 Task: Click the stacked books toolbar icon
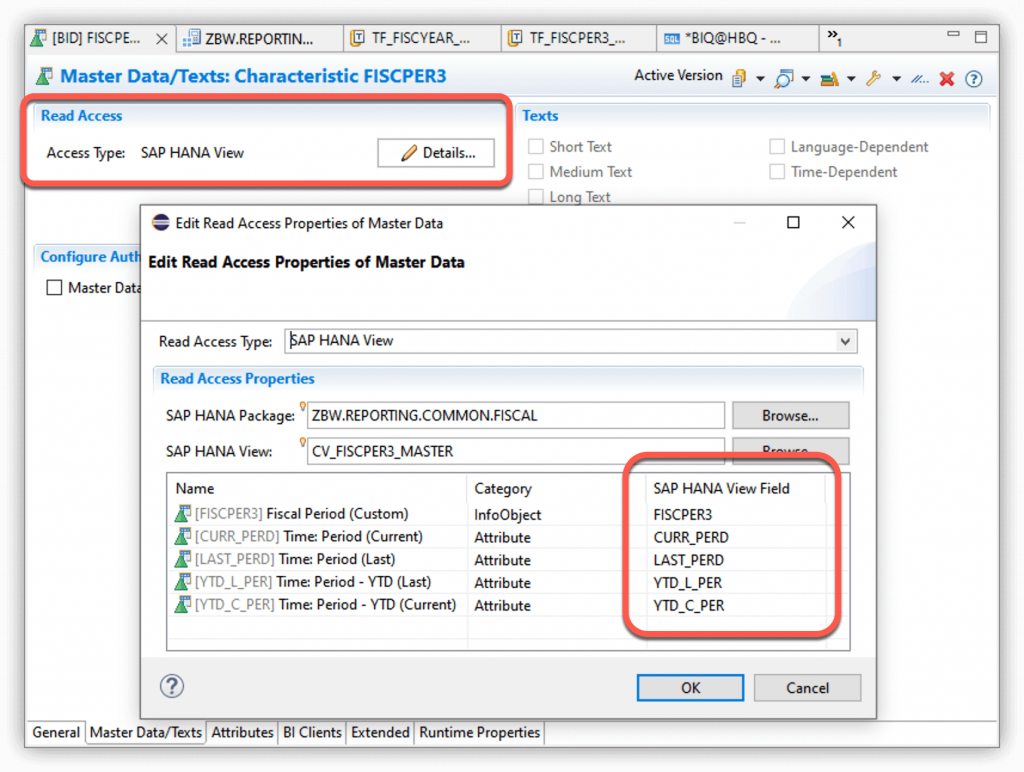click(x=829, y=79)
